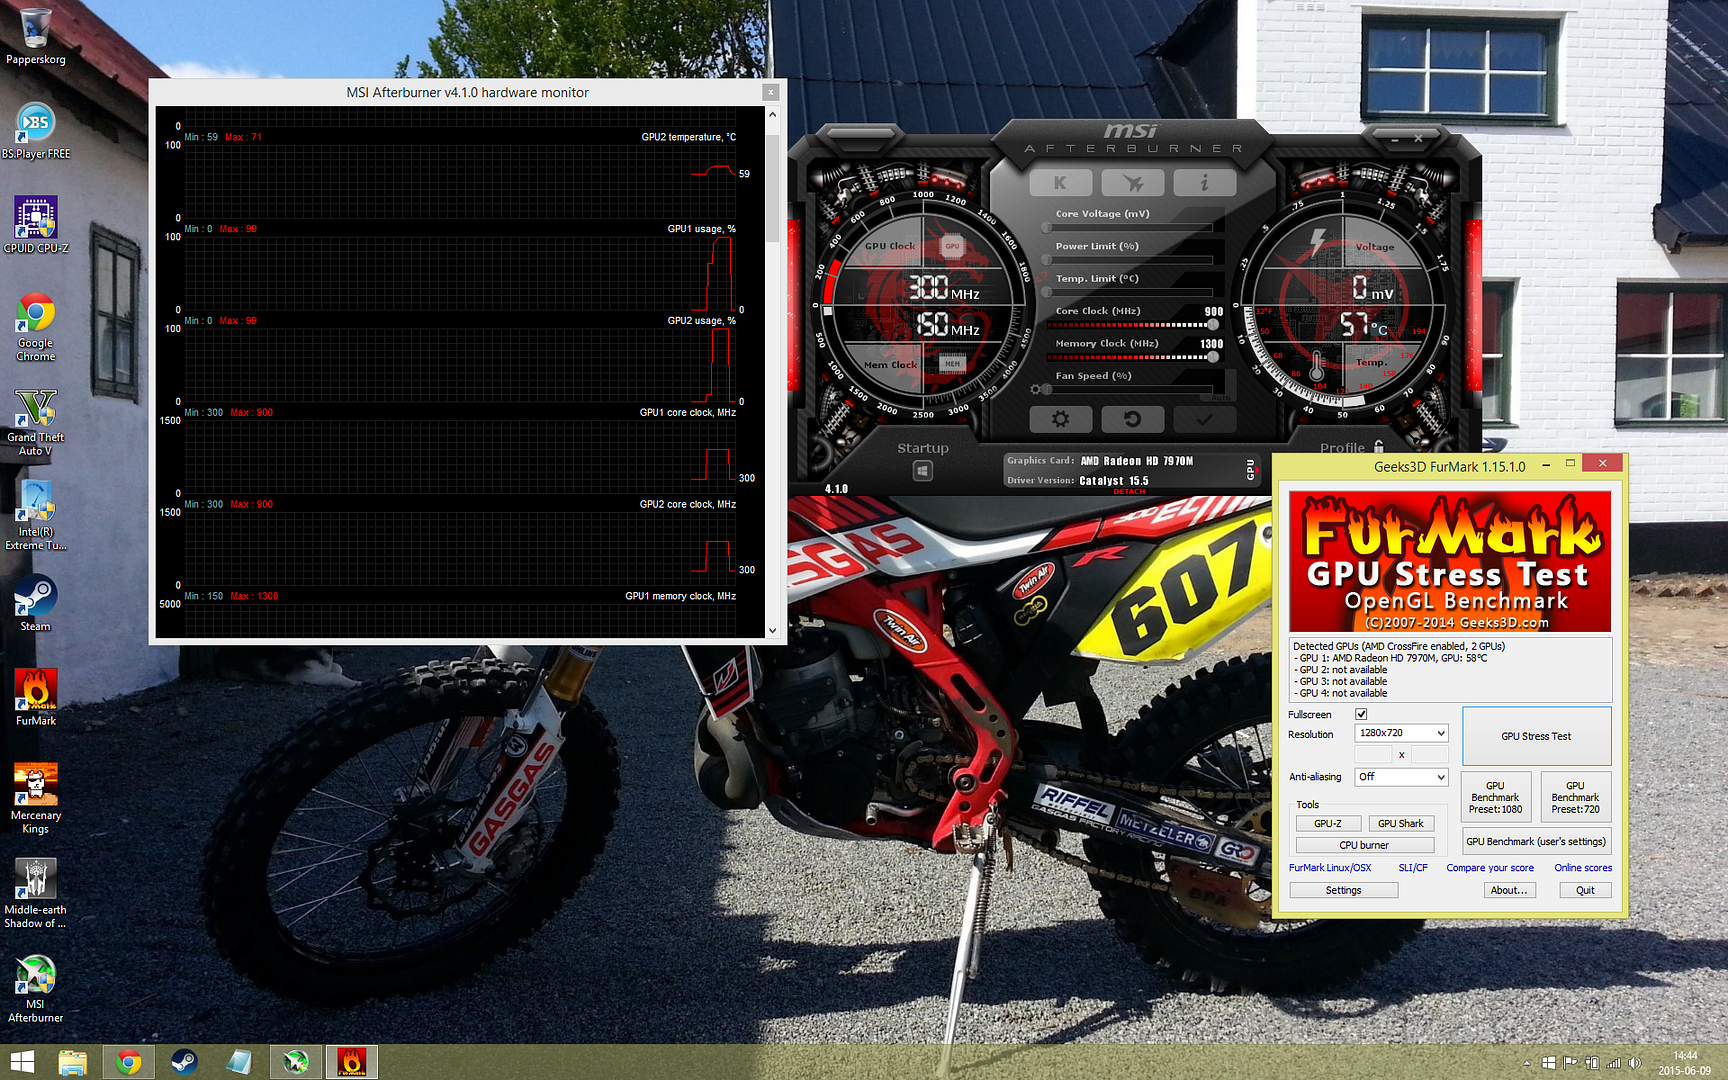Select the Steam desktop icon
The image size is (1728, 1080).
(36, 603)
